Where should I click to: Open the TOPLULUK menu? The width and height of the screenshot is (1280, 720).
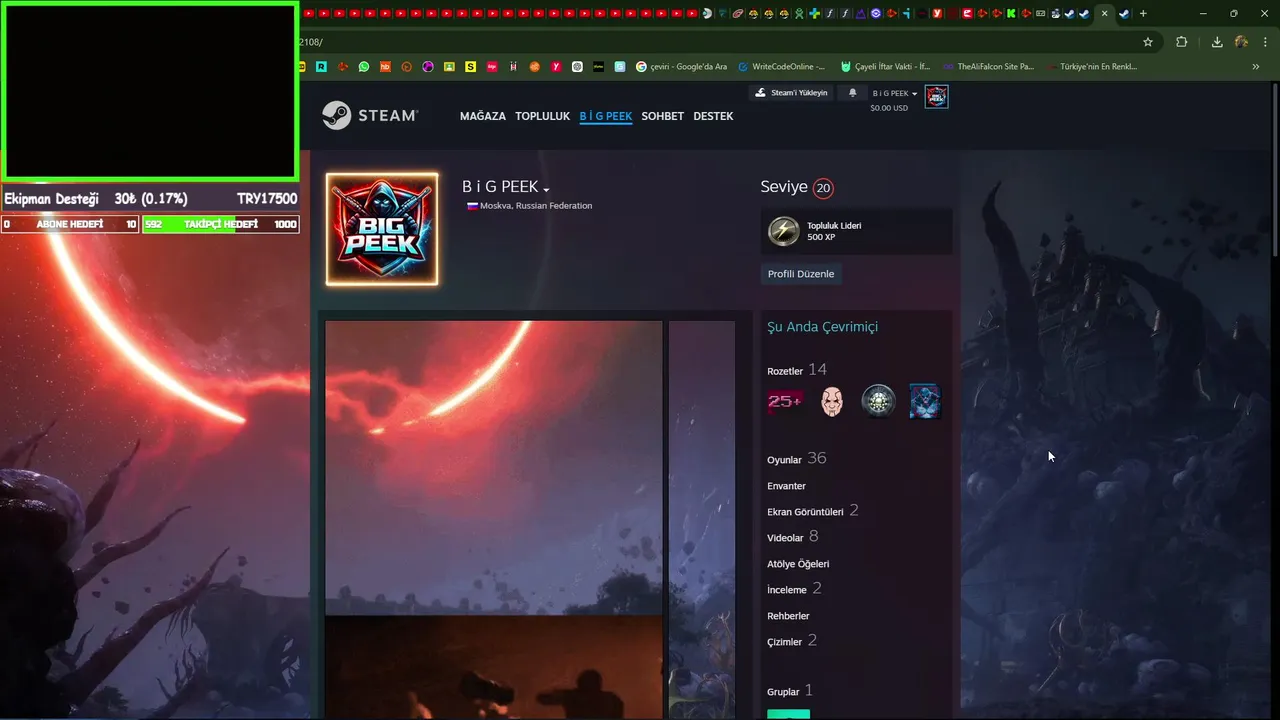click(x=542, y=116)
